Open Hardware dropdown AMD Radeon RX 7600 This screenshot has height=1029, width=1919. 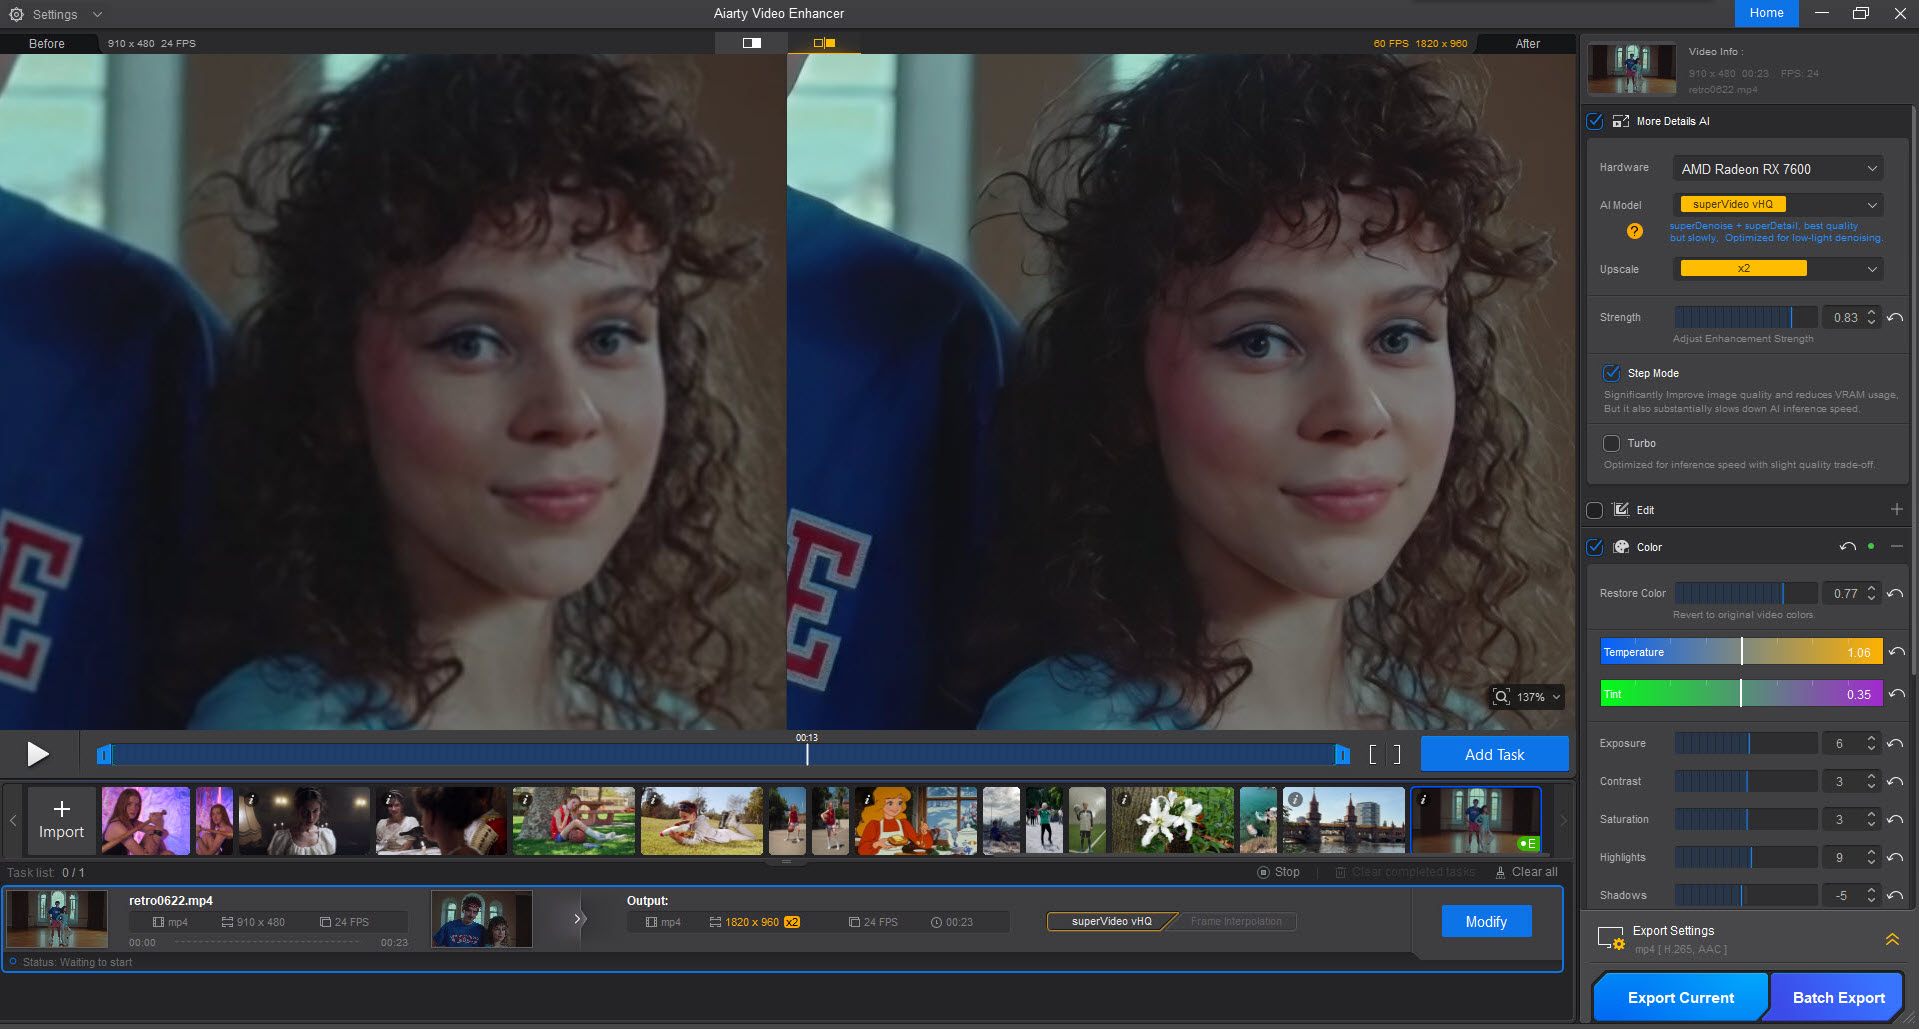click(x=1778, y=169)
